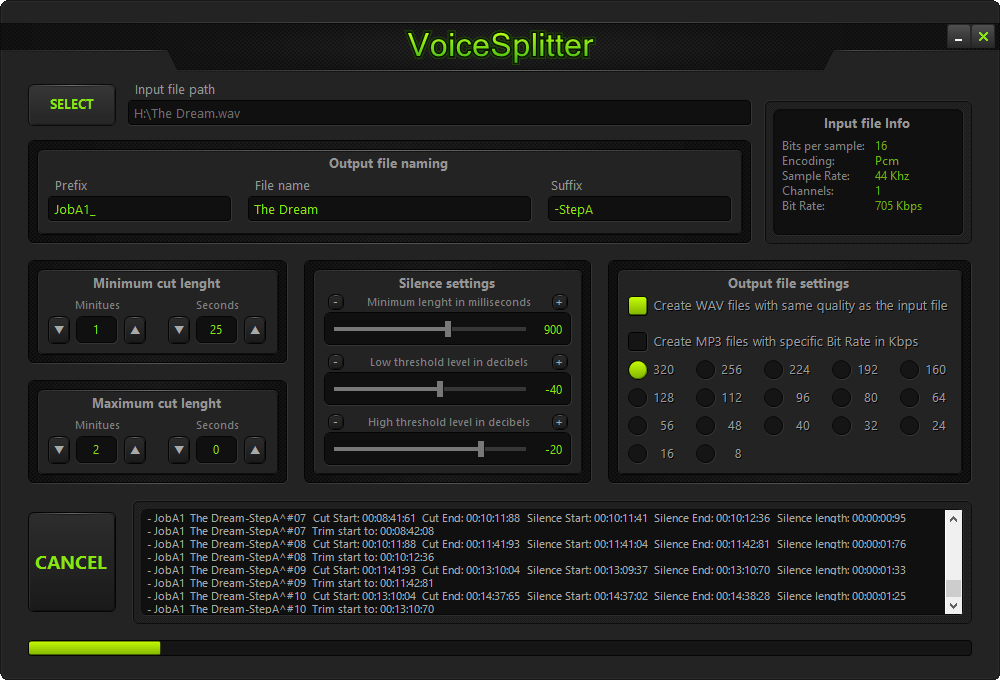Click the Suffix input field

[x=639, y=209]
